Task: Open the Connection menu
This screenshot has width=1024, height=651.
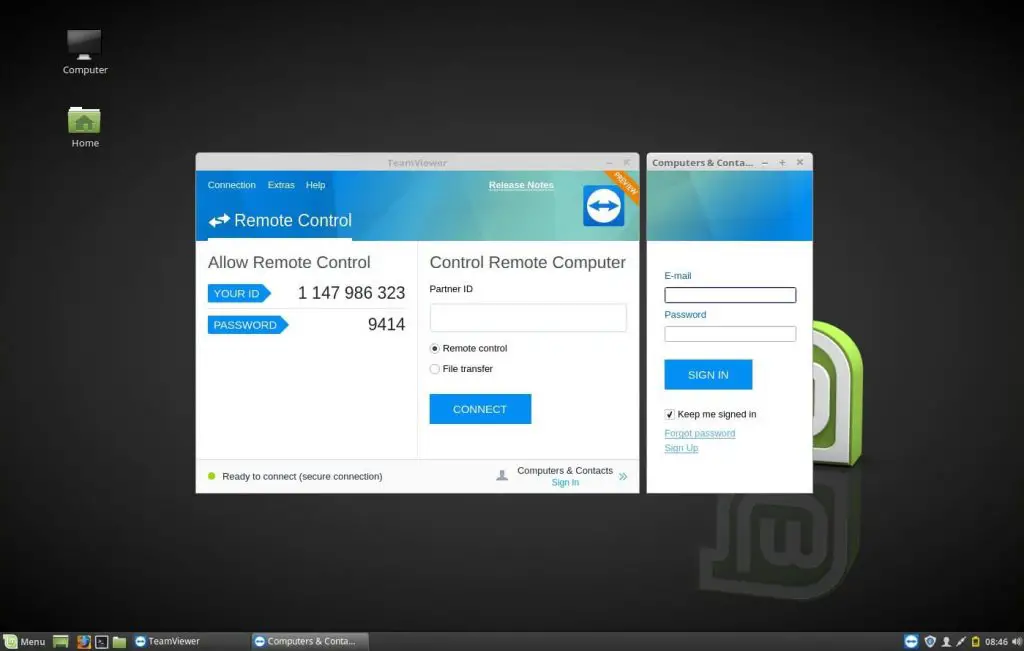Action: (232, 185)
